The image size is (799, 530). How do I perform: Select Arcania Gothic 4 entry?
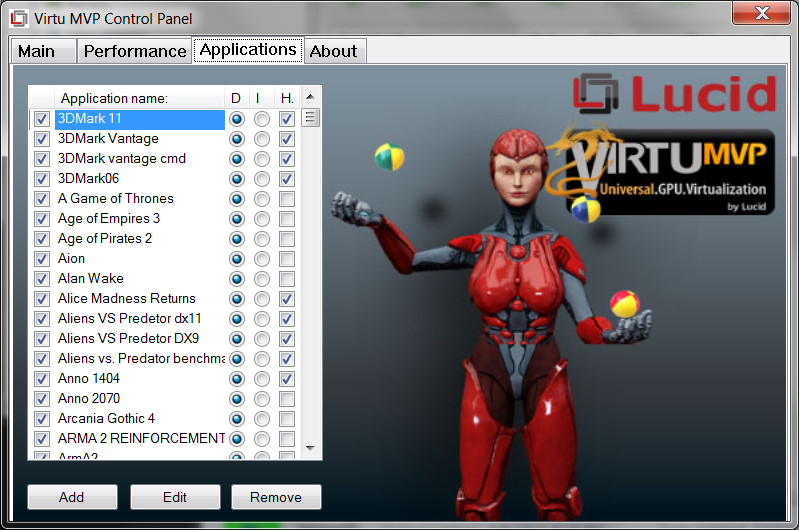(140, 418)
